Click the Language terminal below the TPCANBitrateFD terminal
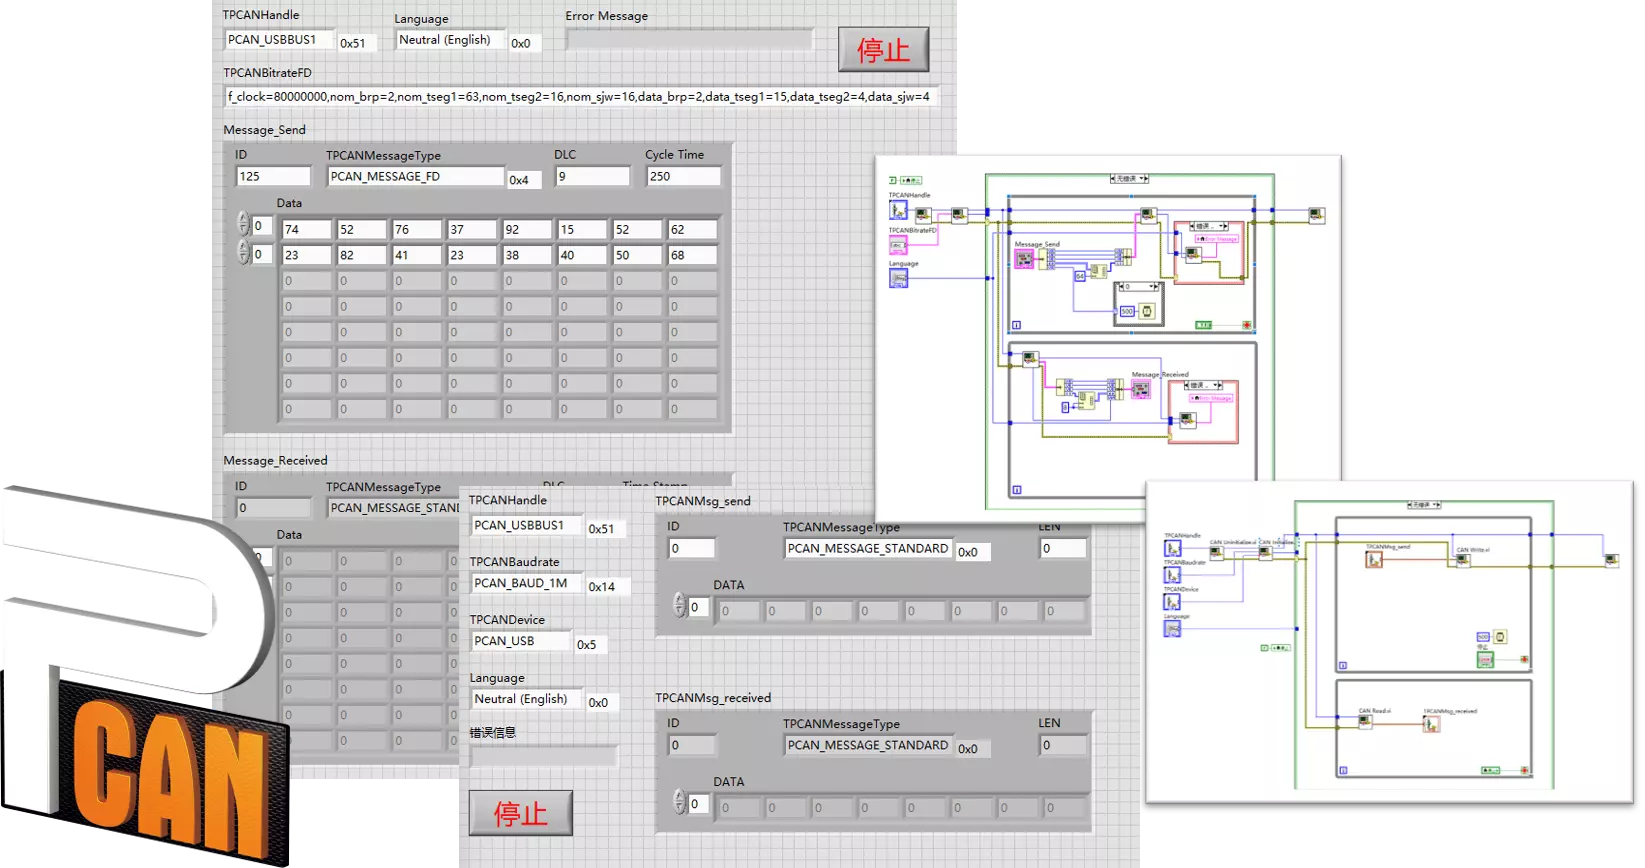Viewport: 1645px width, 868px height. 899,278
